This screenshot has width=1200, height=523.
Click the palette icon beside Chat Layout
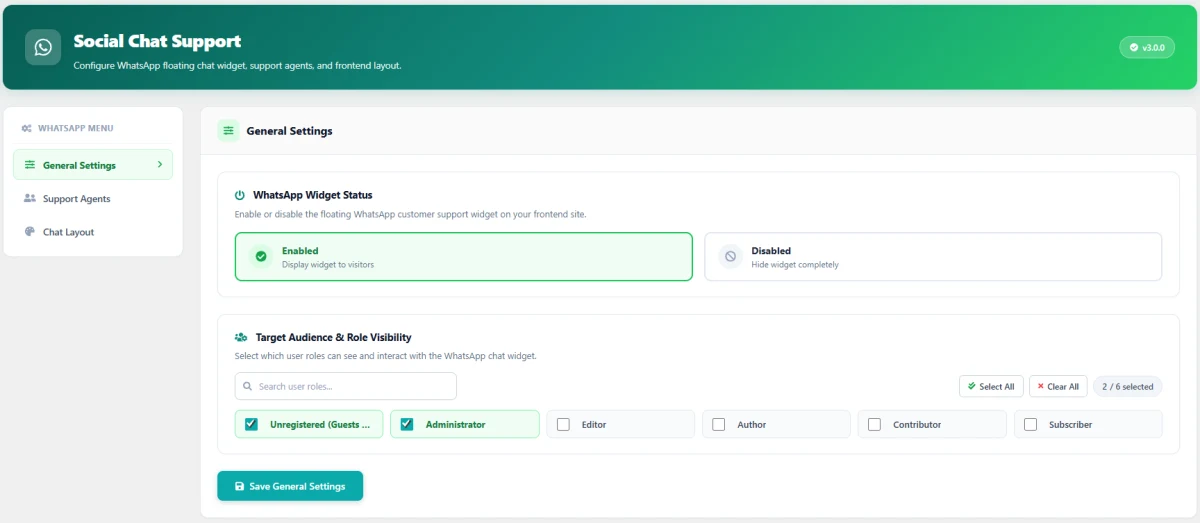click(x=30, y=232)
